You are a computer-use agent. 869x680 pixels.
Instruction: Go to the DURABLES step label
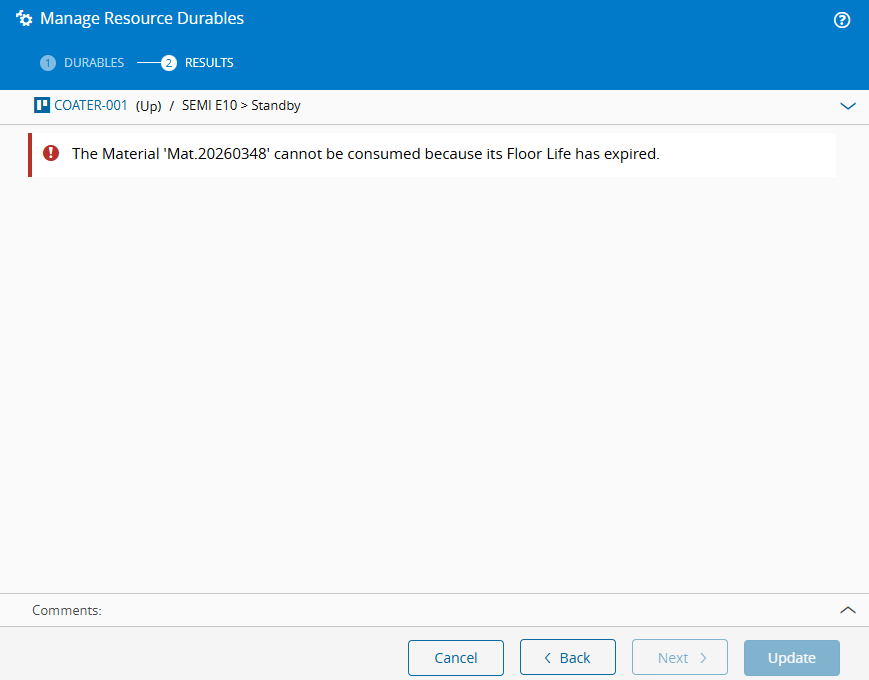pos(94,63)
